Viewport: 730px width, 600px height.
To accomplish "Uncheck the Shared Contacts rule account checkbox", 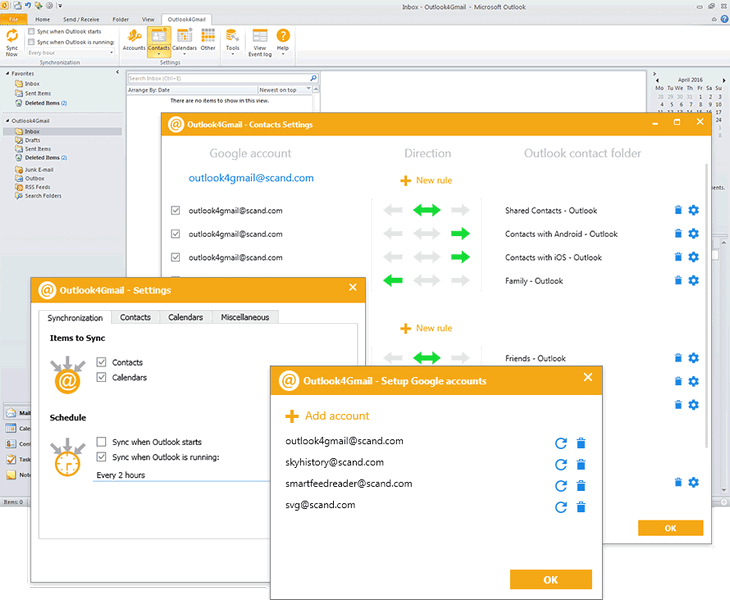I will (176, 210).
